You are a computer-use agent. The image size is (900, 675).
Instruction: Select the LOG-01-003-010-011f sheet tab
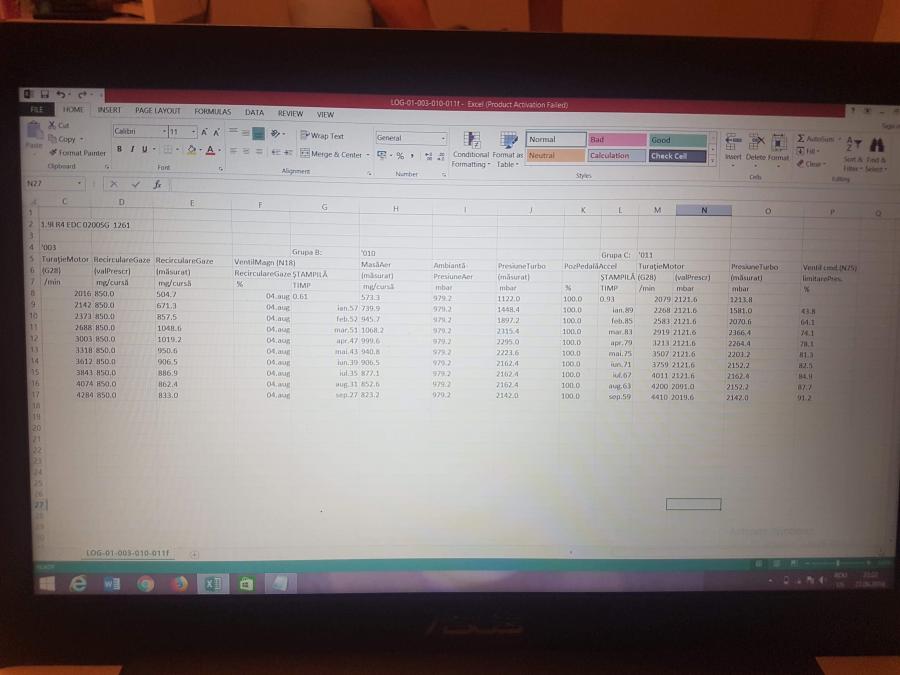127,552
